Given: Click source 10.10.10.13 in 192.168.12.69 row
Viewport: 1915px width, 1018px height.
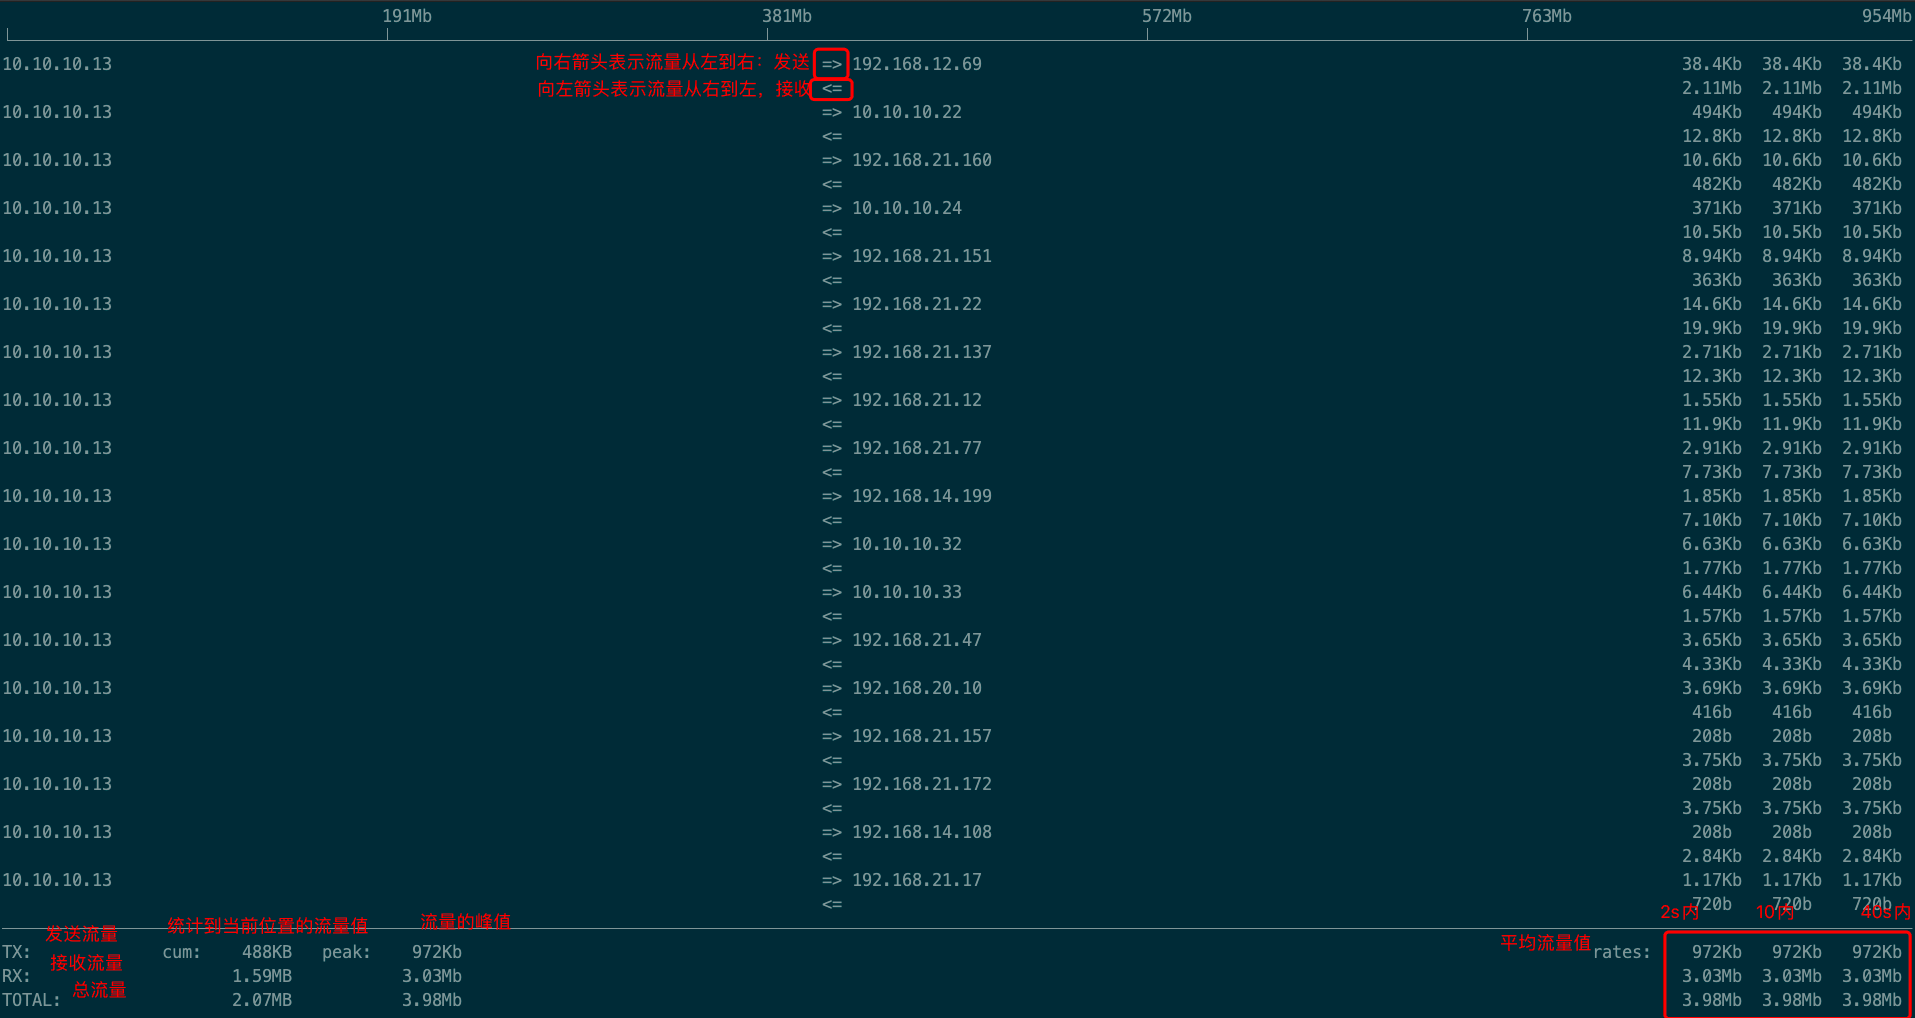Looking at the screenshot, I should tap(57, 64).
